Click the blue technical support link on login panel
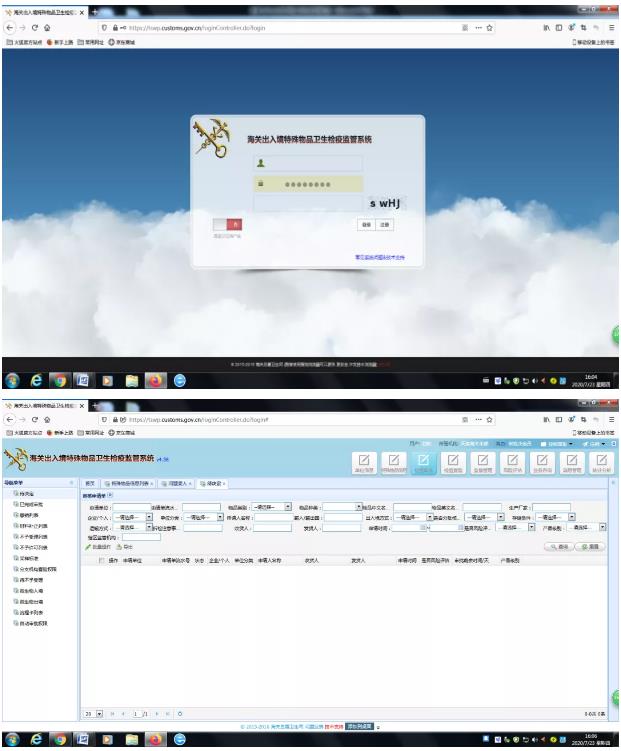Screen dimensions: 621x751 click(x=380, y=257)
